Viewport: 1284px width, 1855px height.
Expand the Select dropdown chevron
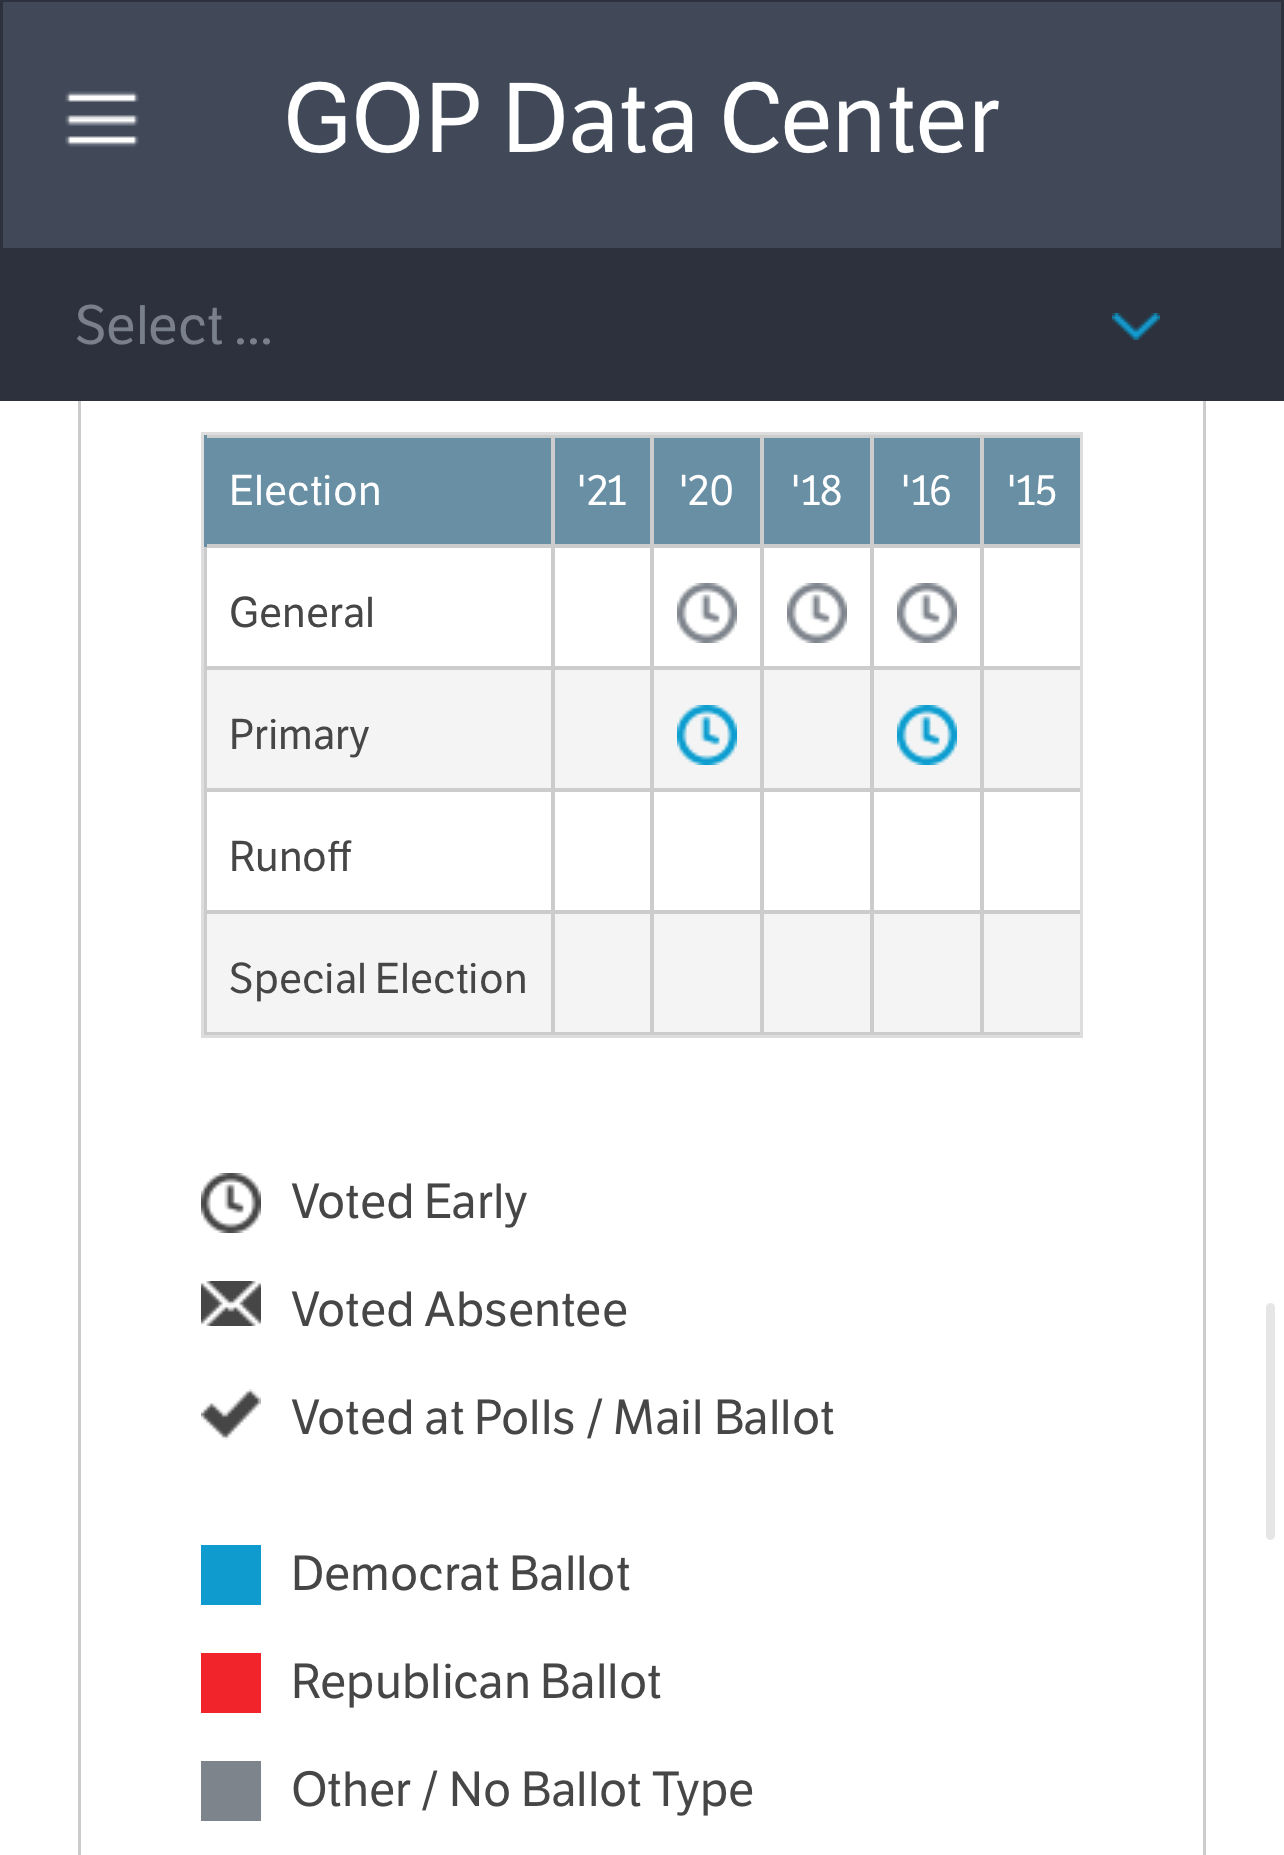(1136, 325)
